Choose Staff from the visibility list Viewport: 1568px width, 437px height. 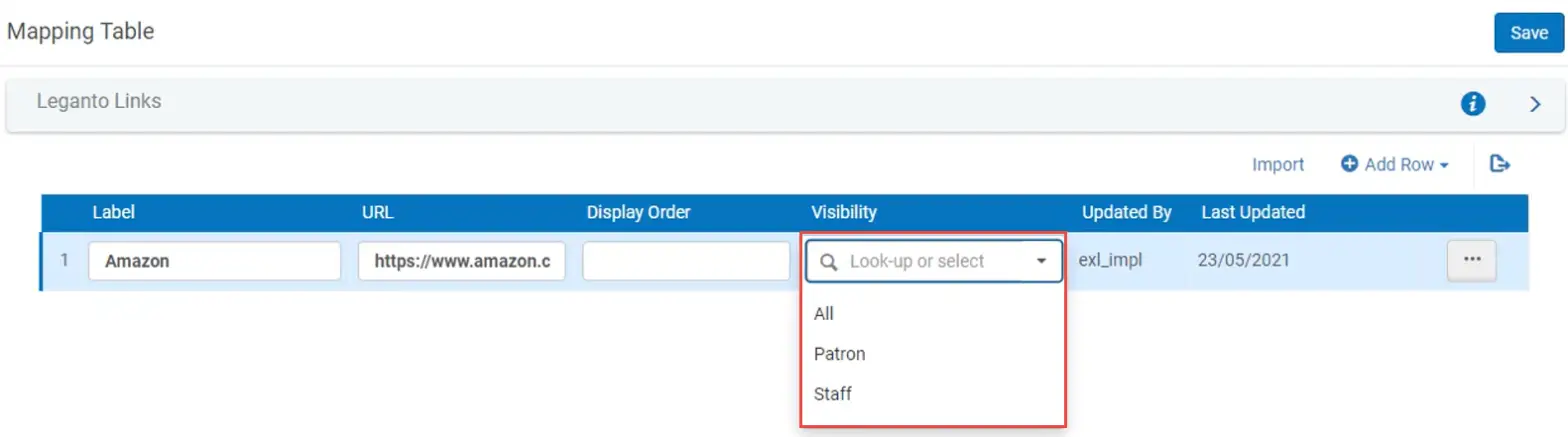coord(833,394)
